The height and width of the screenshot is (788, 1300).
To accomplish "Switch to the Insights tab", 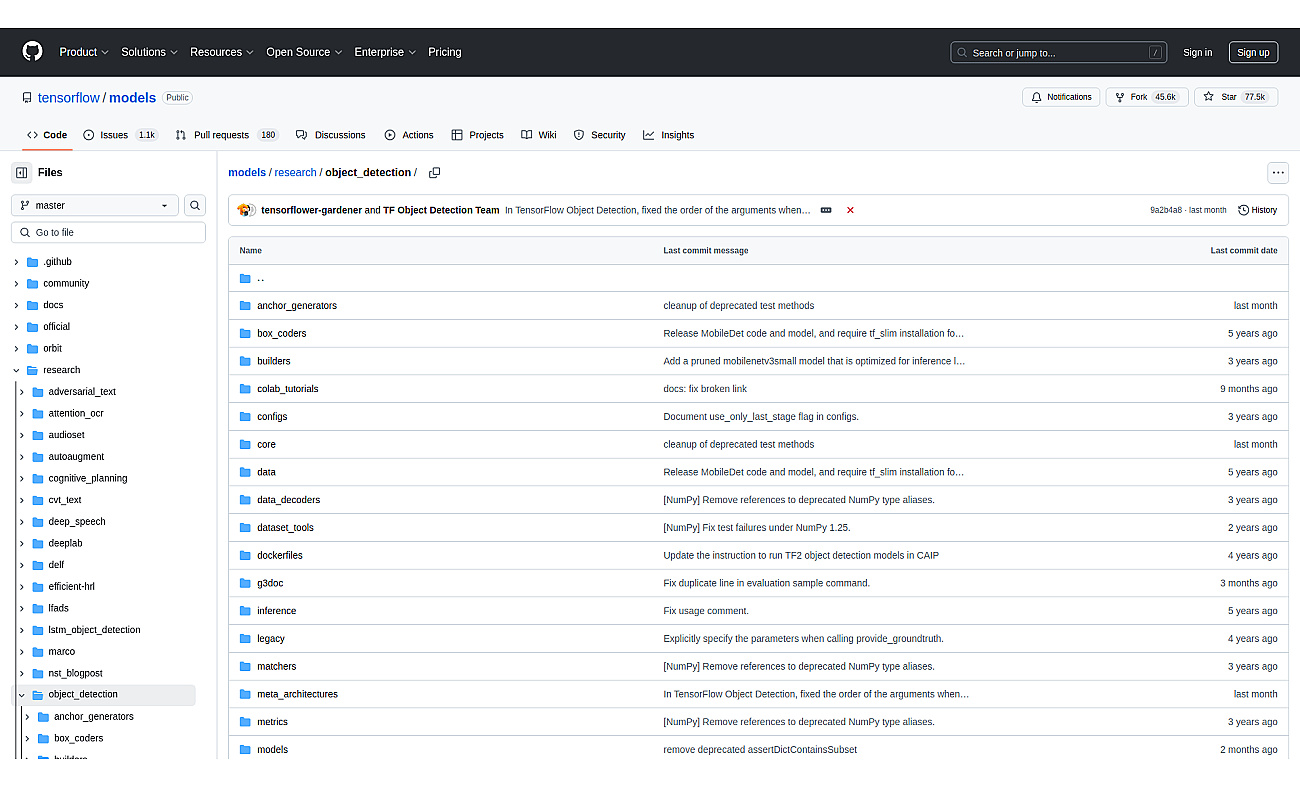I will click(668, 135).
